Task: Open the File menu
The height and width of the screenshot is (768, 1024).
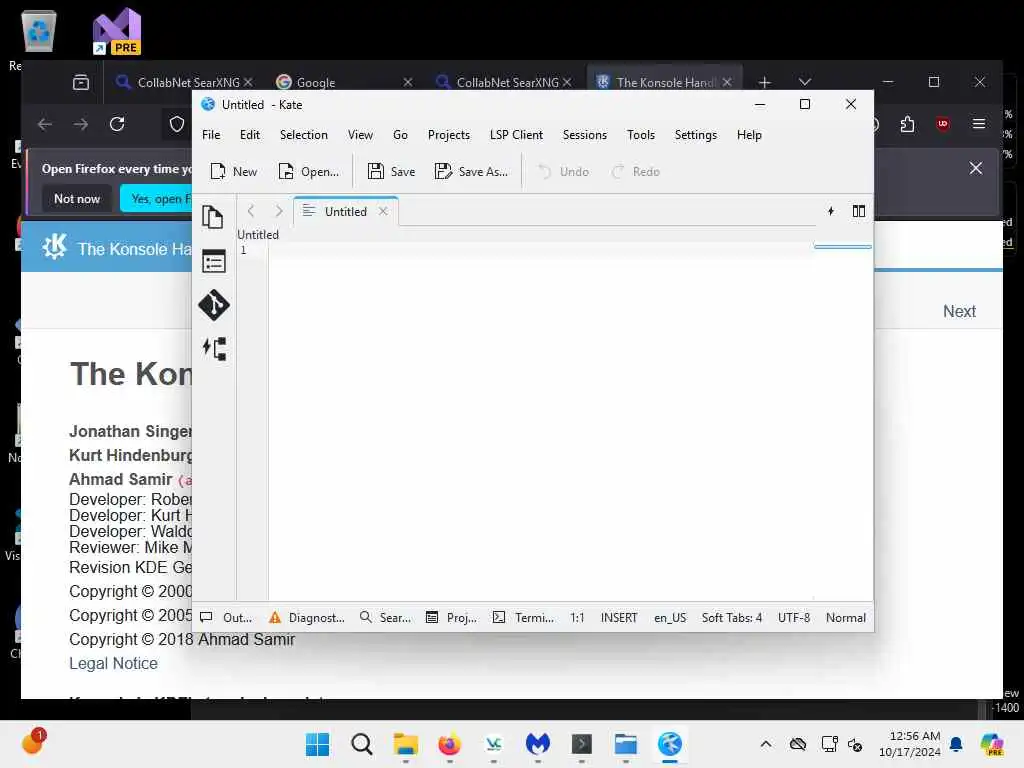Action: coord(211,135)
